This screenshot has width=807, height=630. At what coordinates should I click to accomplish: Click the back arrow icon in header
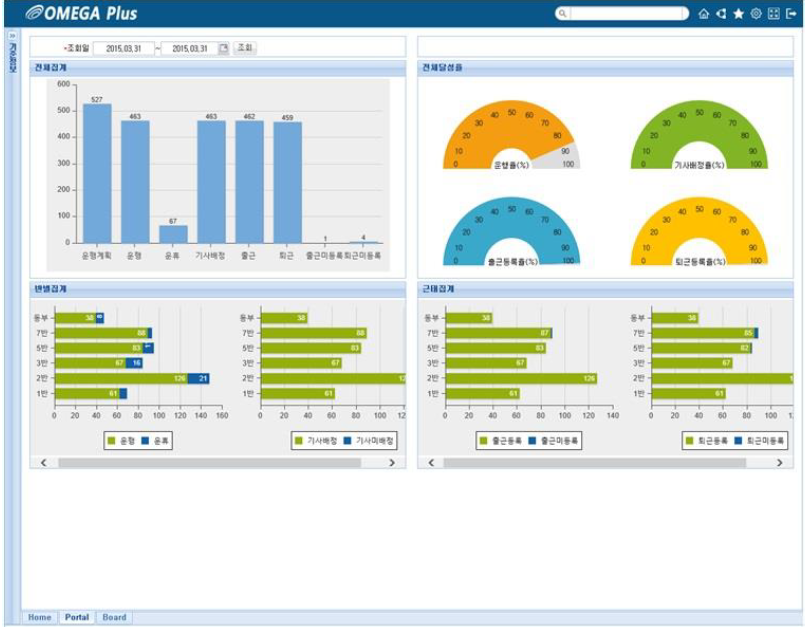point(721,14)
